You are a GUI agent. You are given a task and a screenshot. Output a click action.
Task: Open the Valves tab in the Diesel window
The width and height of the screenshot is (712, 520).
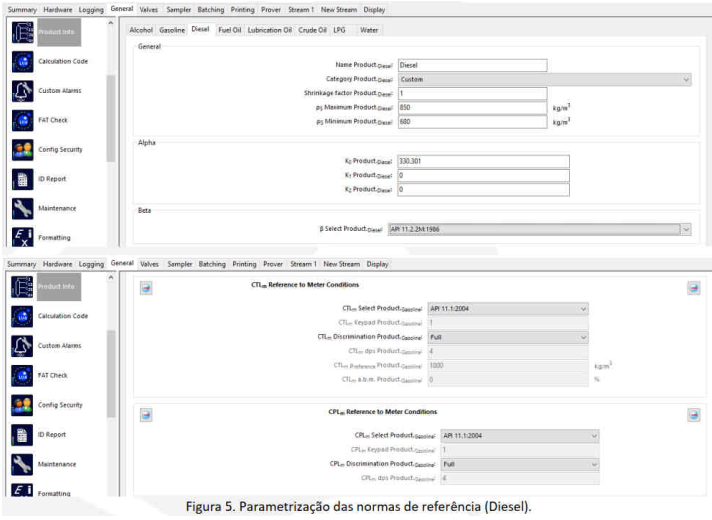pos(148,10)
